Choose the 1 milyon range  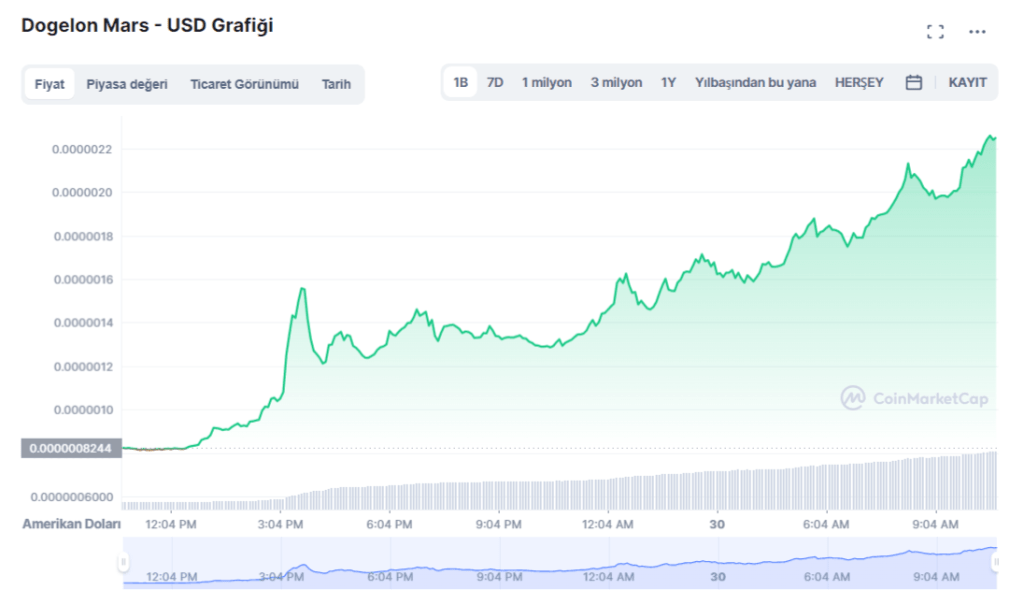point(547,82)
